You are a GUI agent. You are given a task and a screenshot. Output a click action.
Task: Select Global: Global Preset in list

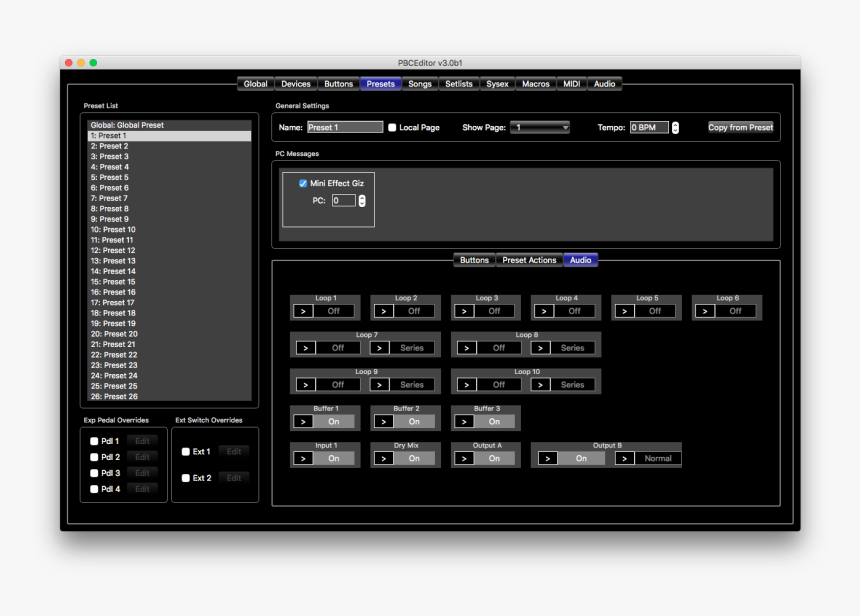click(x=169, y=126)
